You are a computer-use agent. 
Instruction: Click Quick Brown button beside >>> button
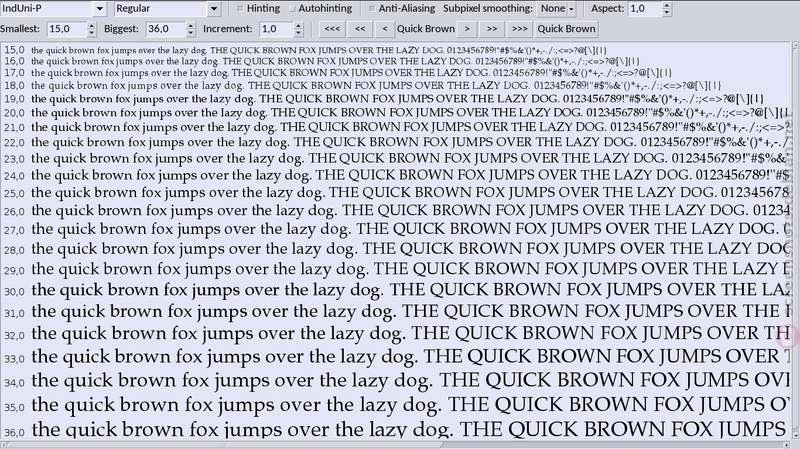click(566, 29)
